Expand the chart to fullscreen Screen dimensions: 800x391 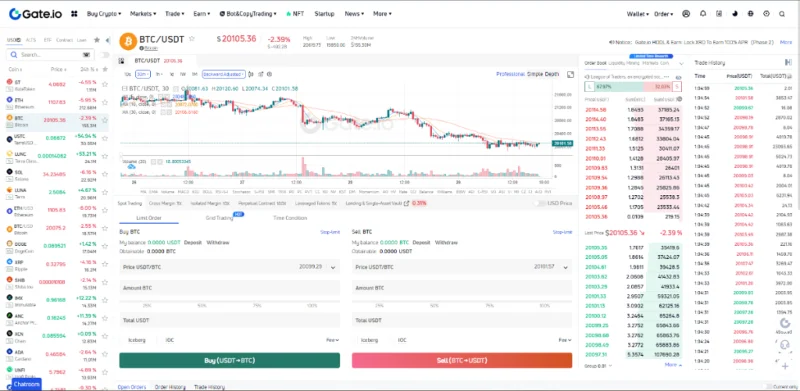coord(571,75)
